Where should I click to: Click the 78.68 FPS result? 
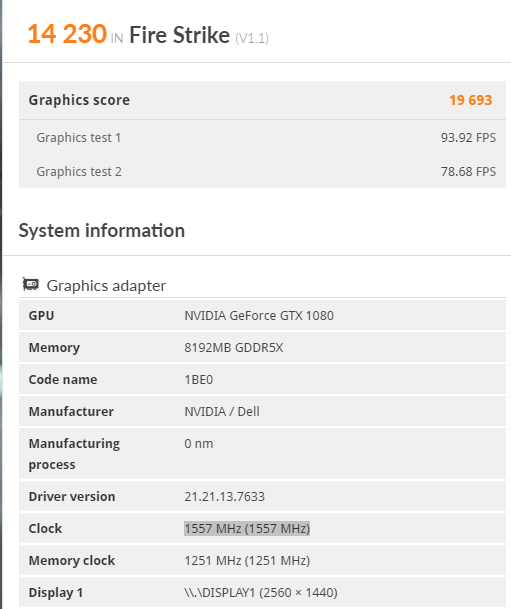pyautogui.click(x=468, y=171)
